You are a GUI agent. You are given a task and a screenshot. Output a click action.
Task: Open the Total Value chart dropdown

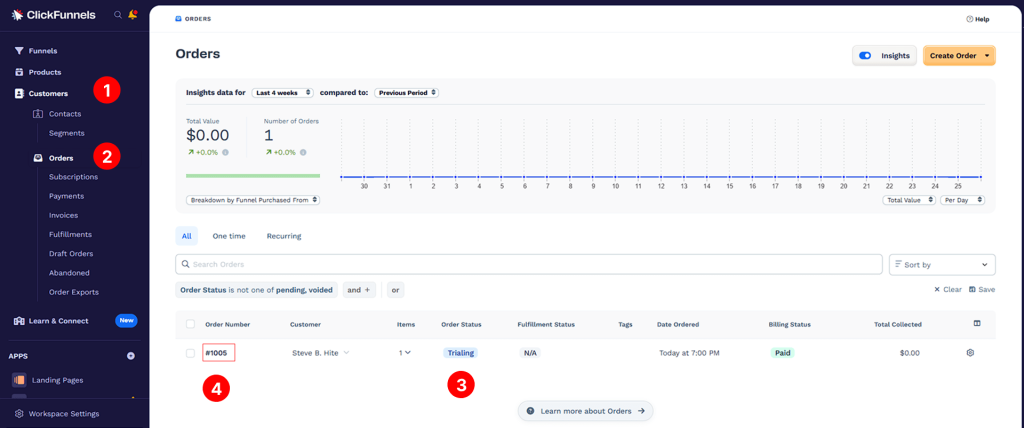[x=909, y=200]
